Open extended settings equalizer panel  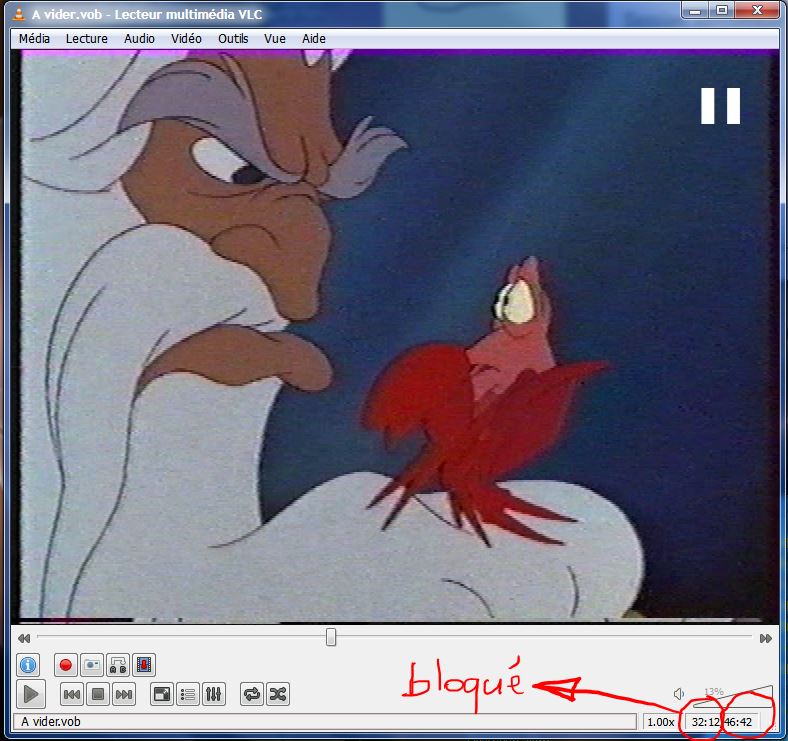214,694
